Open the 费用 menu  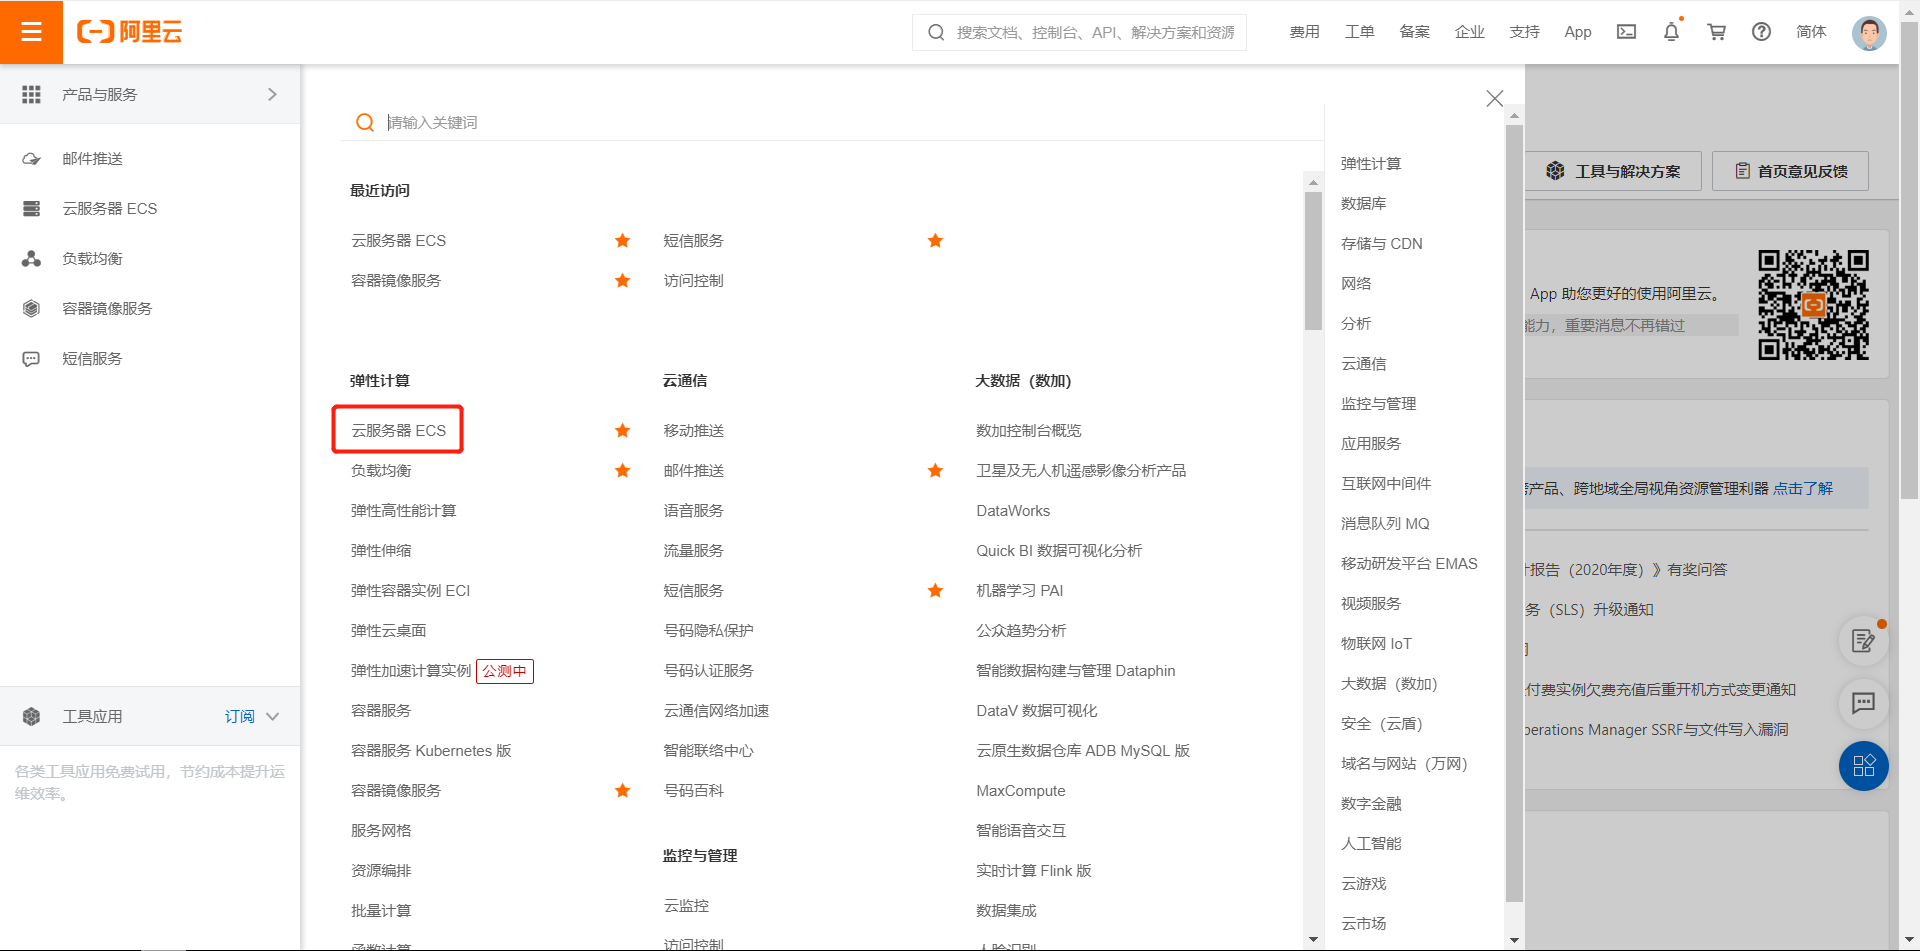point(1304,32)
